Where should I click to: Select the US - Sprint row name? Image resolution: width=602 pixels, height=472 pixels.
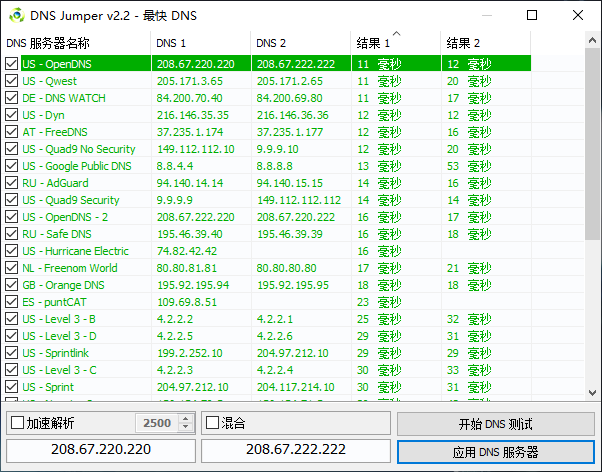coord(48,387)
